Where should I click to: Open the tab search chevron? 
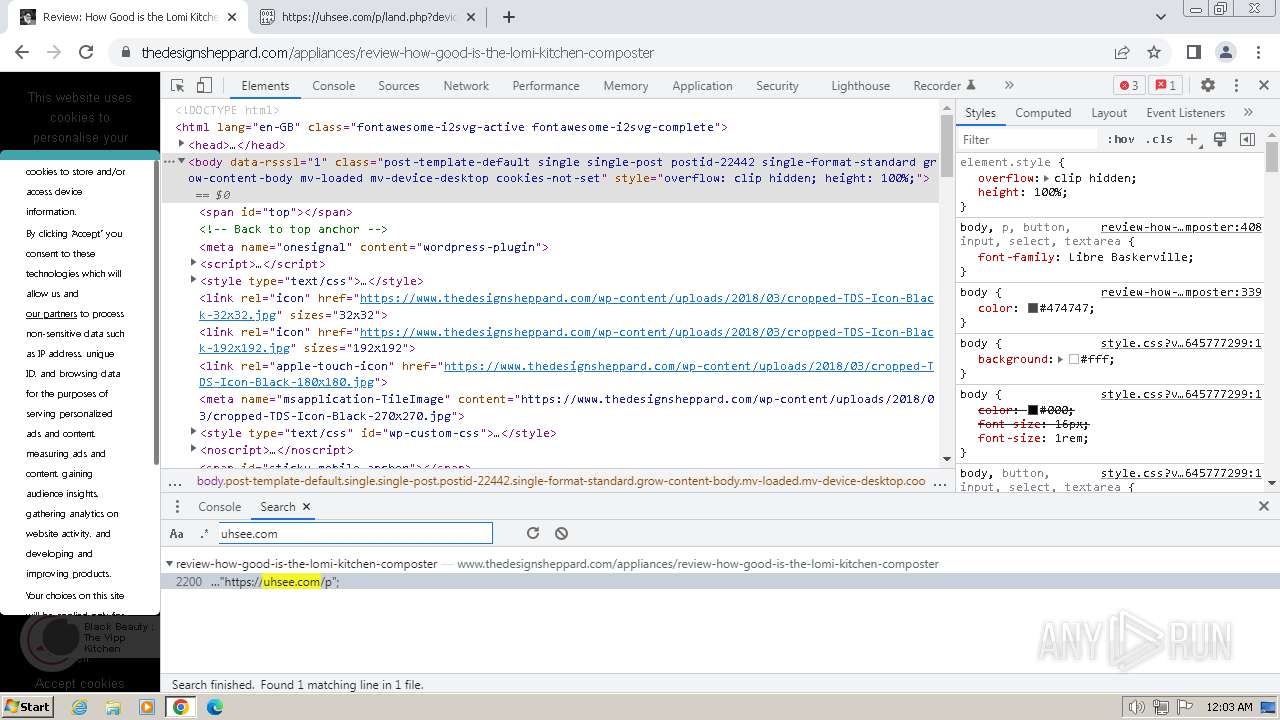(1160, 17)
